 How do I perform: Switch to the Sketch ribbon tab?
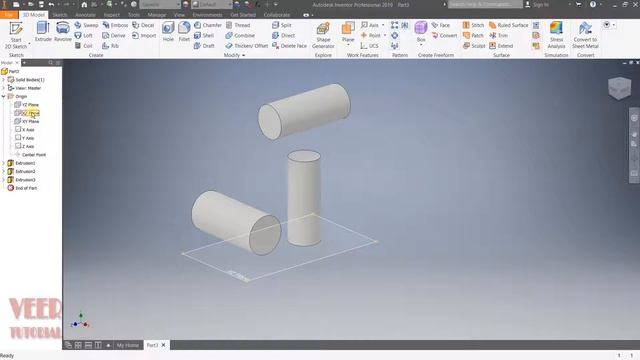click(60, 15)
